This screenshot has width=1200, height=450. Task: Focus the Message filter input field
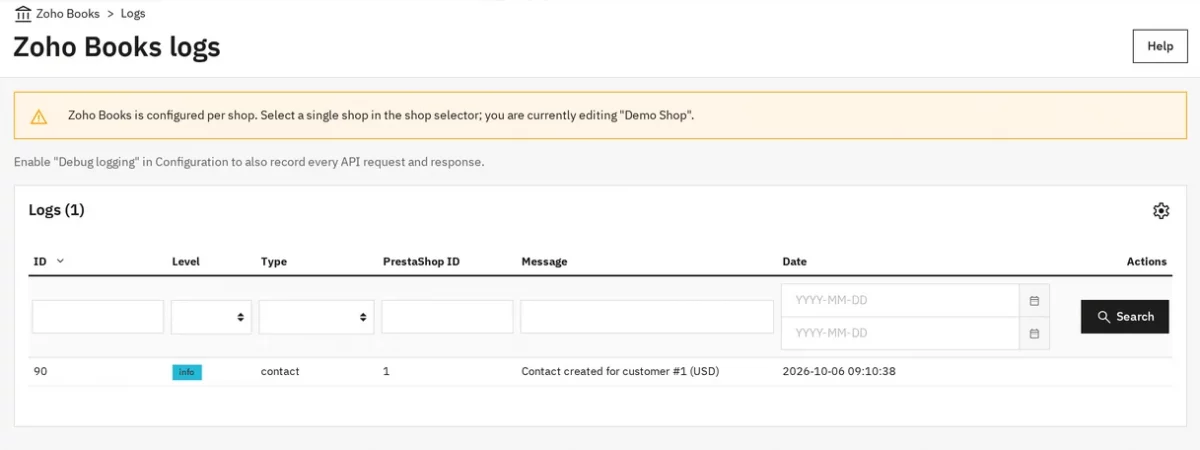pyautogui.click(x=647, y=317)
